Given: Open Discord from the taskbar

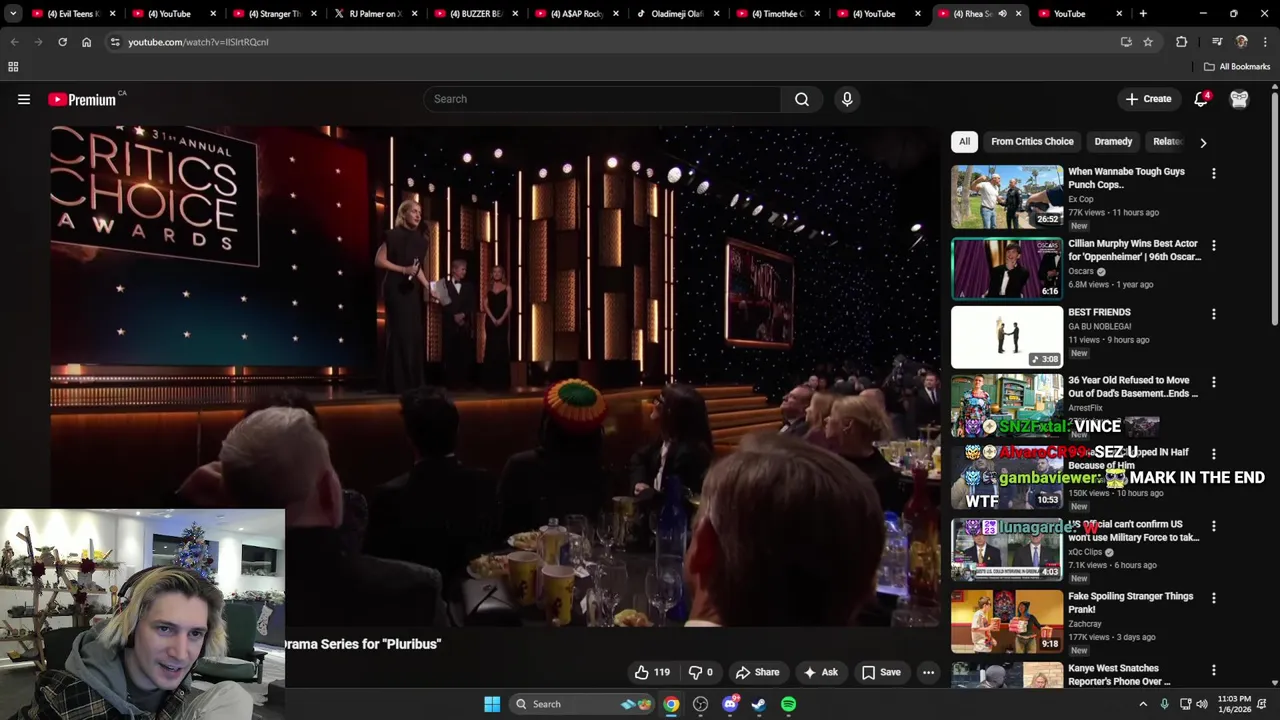Looking at the screenshot, I should [x=730, y=704].
